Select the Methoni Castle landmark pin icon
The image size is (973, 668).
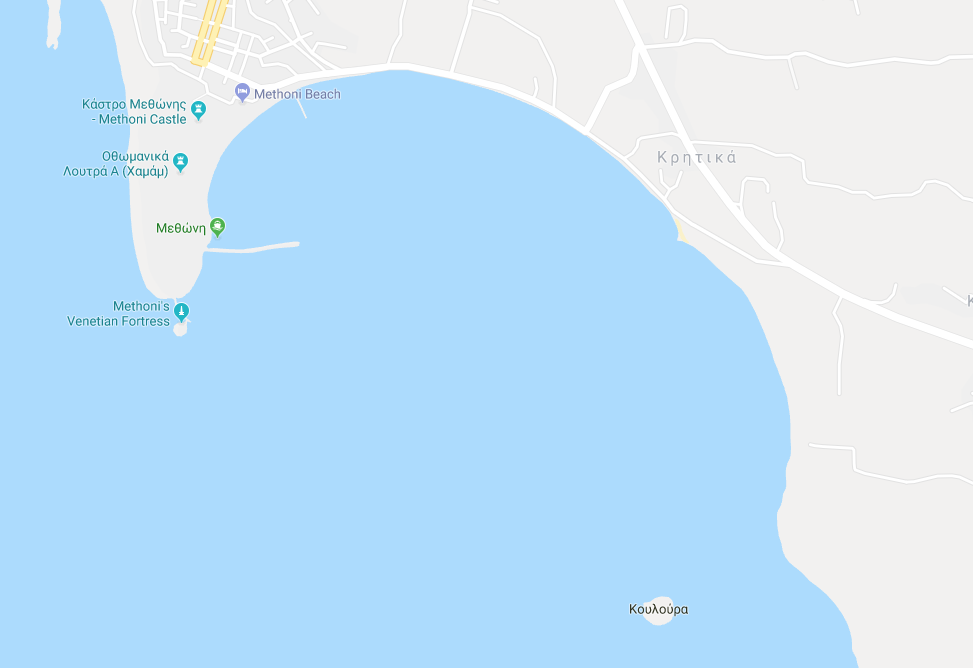(199, 111)
